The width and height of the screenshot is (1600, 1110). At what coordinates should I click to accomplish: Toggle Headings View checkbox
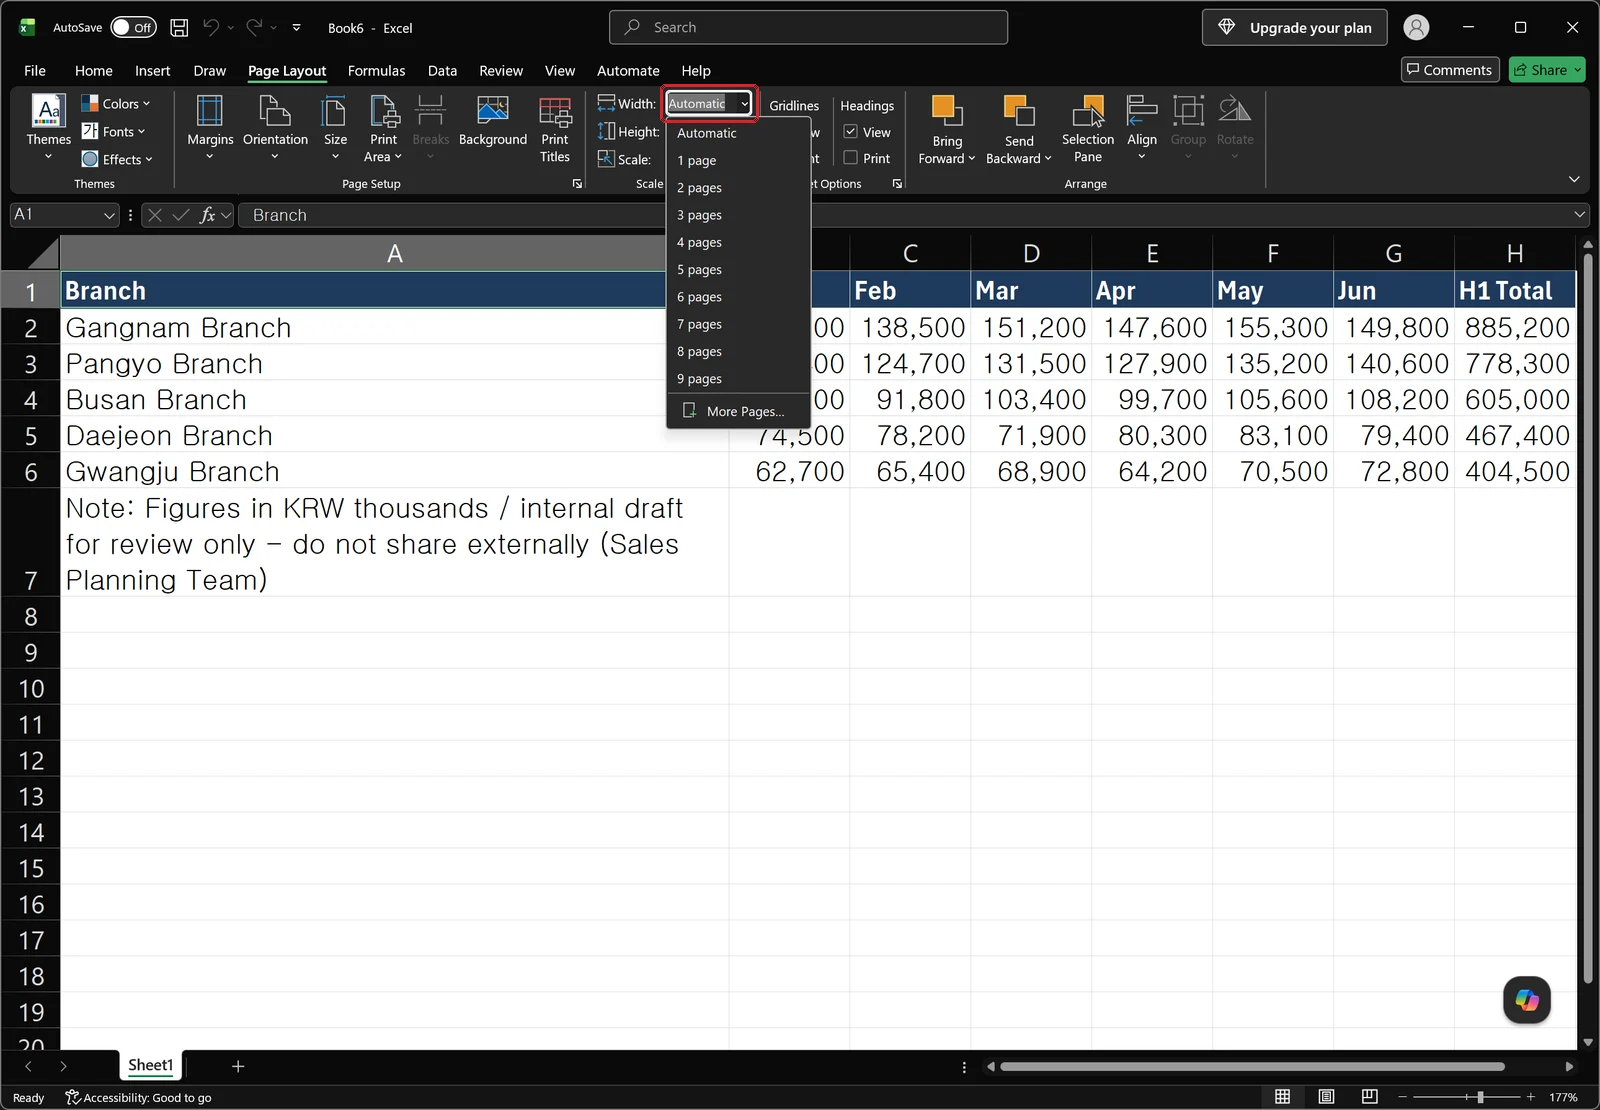(x=851, y=132)
